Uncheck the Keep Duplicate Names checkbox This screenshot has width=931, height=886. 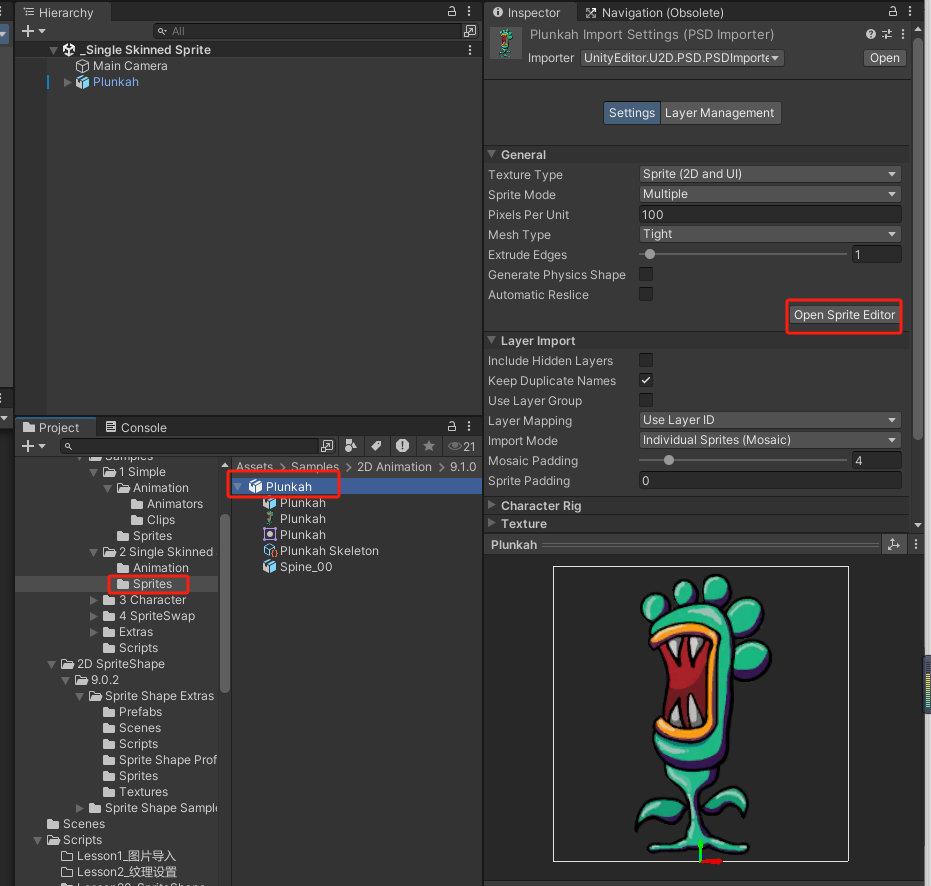coord(645,381)
